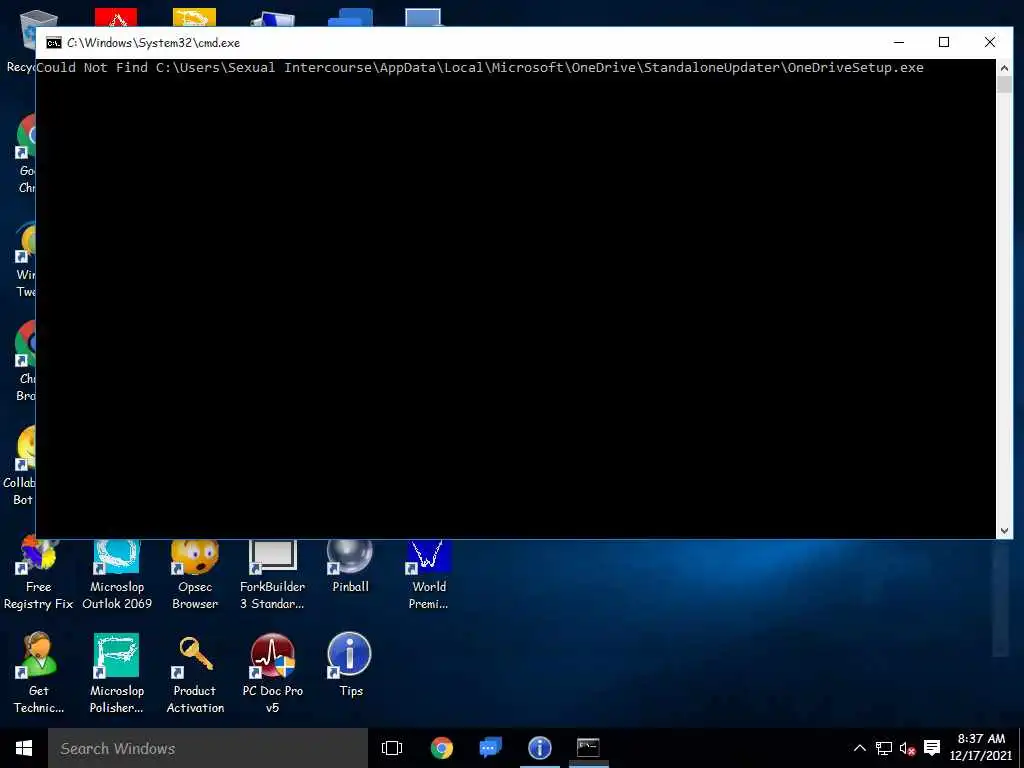The width and height of the screenshot is (1024, 768).
Task: Open the Microslop Polisher desktop icon
Action: pos(116,673)
